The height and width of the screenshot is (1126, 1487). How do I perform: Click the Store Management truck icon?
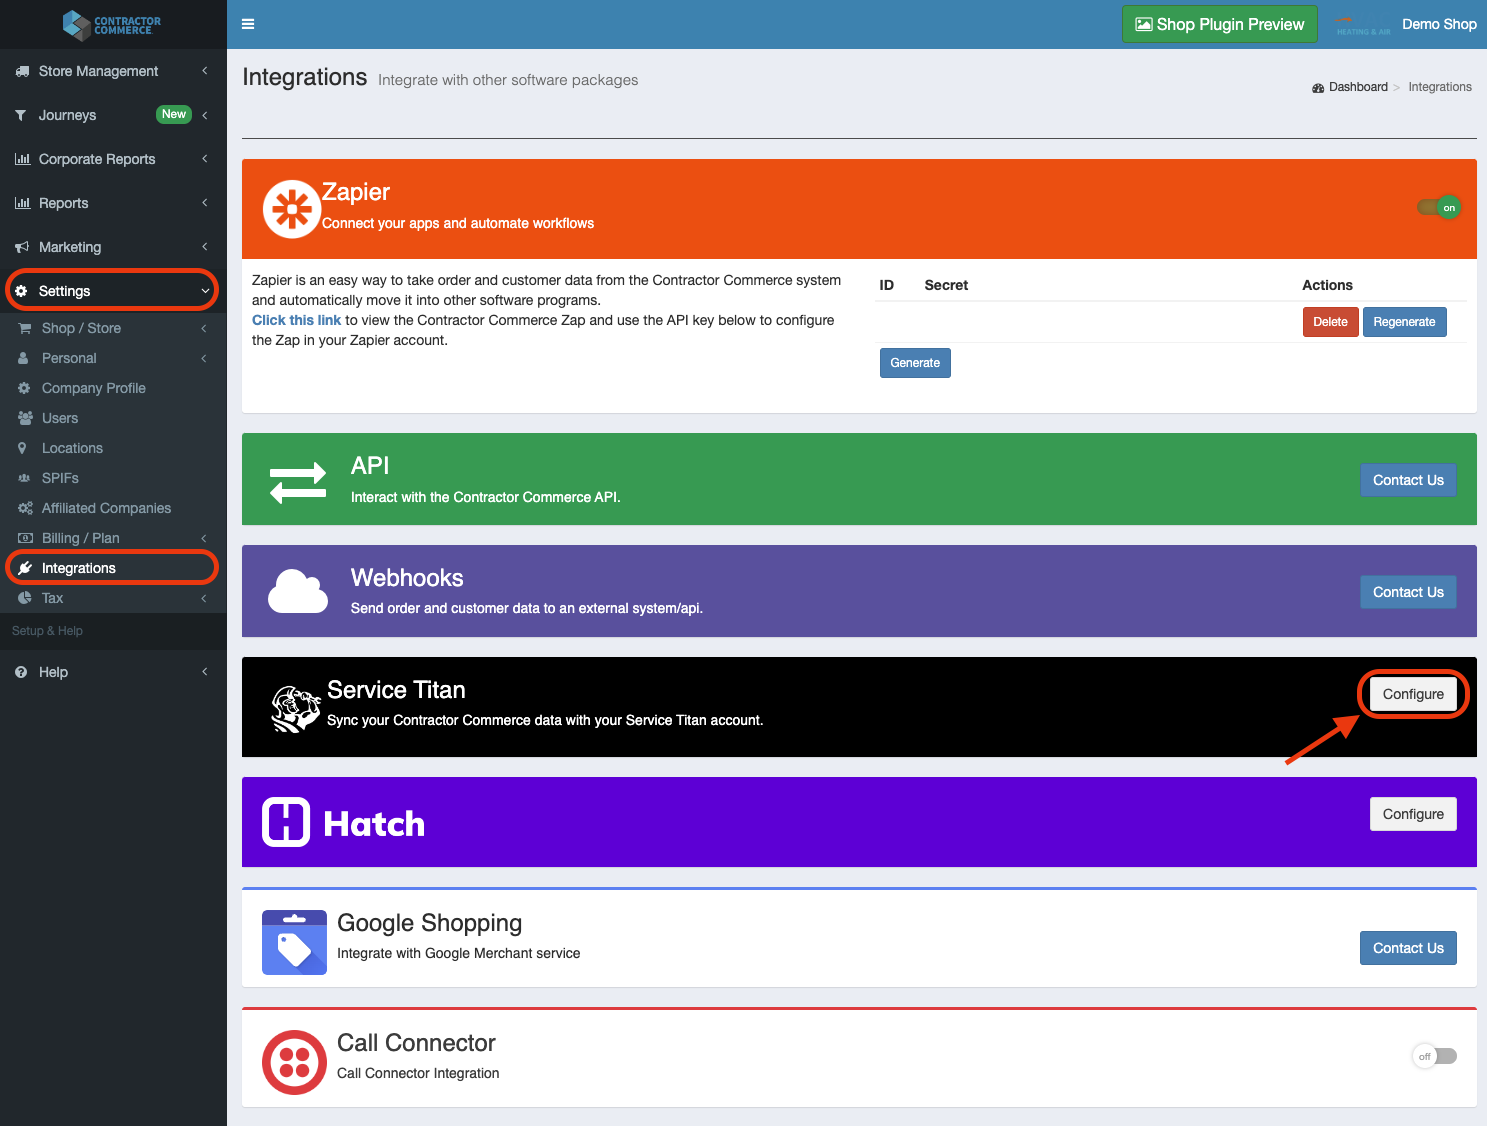22,71
